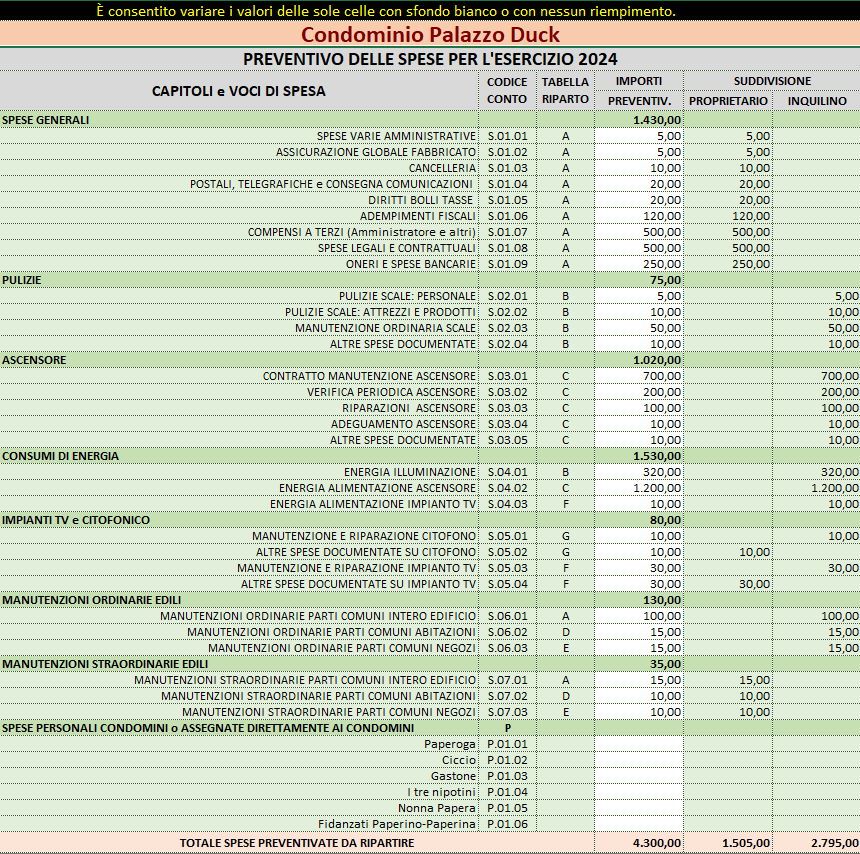Click the MANUTENZIONE ORDINARIA SCALE inquilino value
The image size is (860, 854).
(817, 328)
